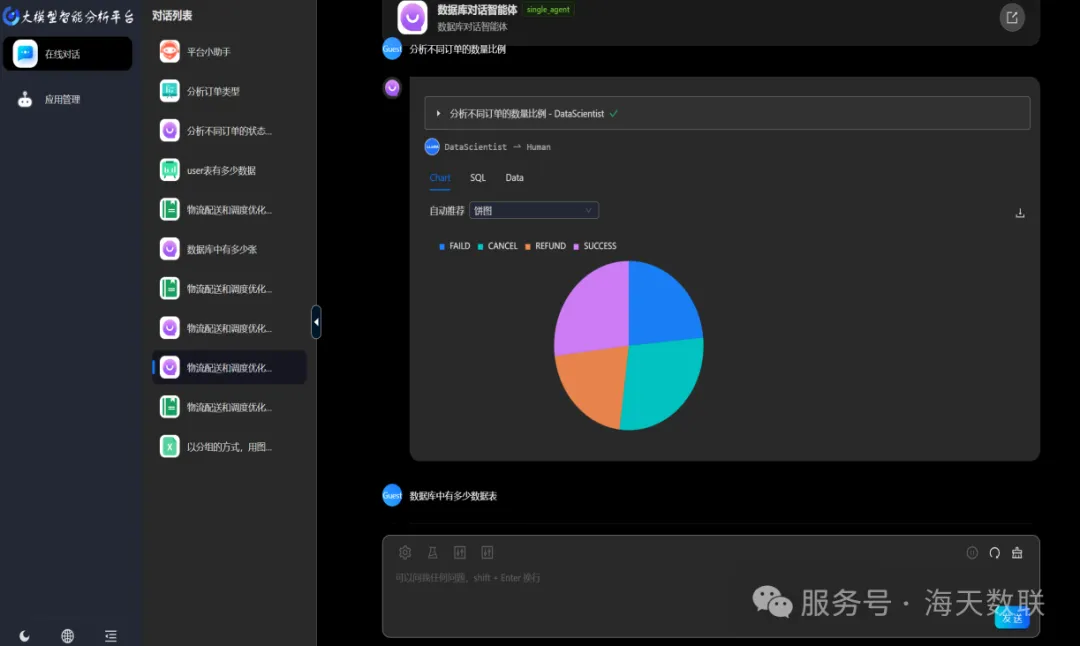Click the flask icon in chat input toolbar
The height and width of the screenshot is (646, 1080).
tap(432, 552)
